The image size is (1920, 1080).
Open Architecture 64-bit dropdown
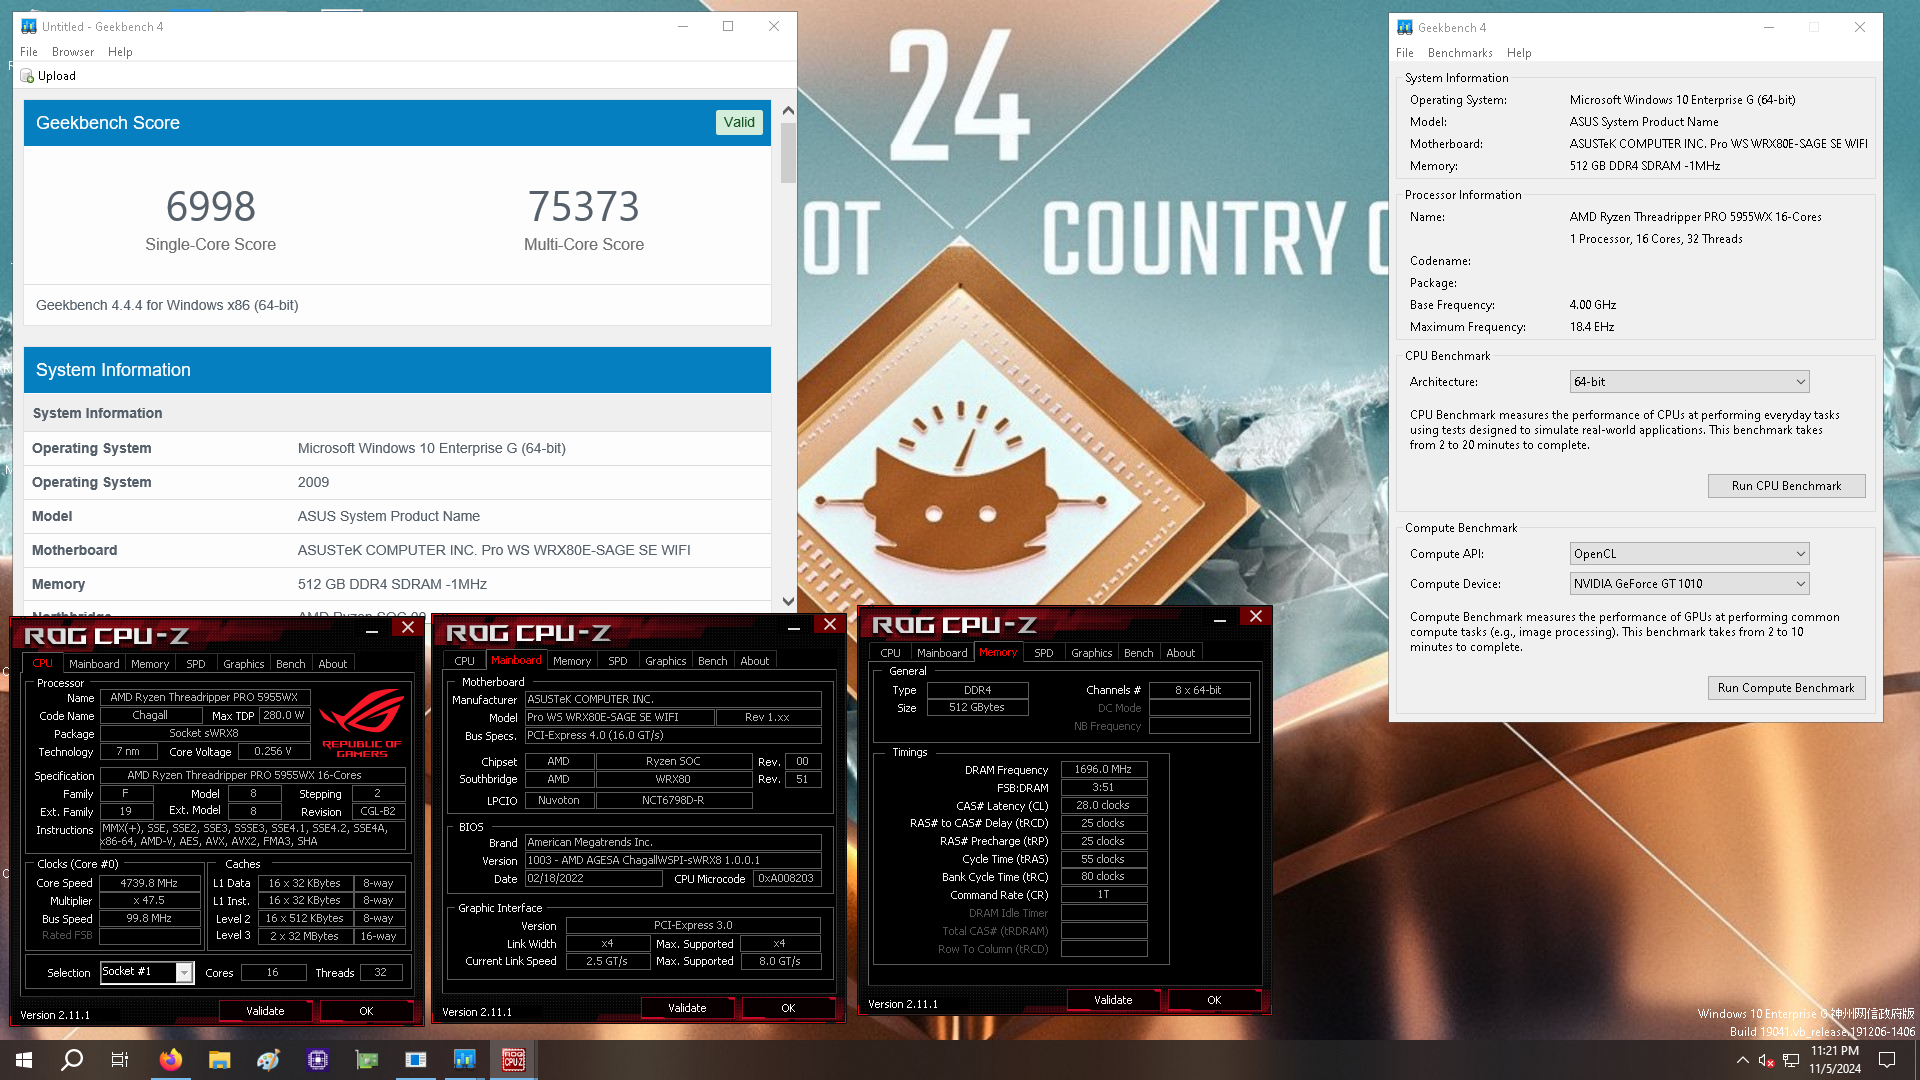click(x=1689, y=382)
